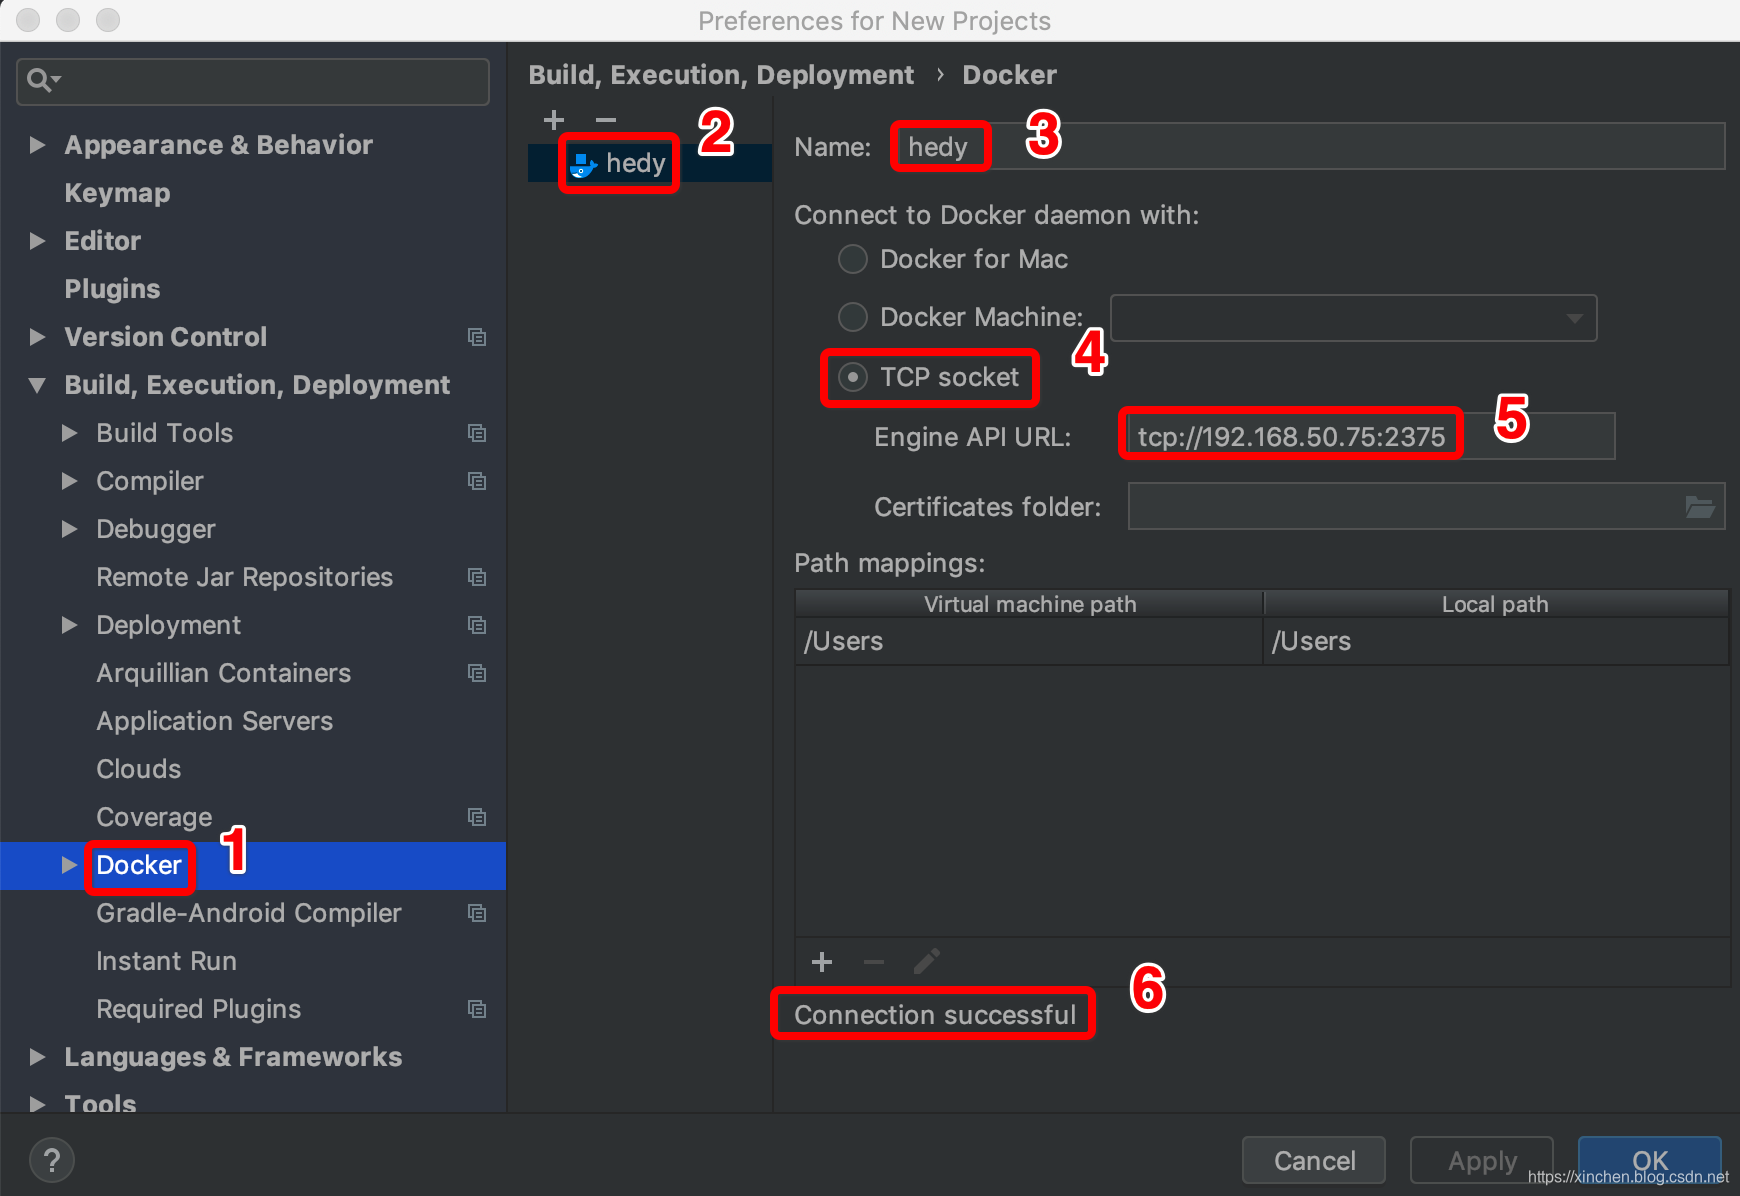Open the Clouds settings page
The width and height of the screenshot is (1740, 1196).
tap(139, 769)
